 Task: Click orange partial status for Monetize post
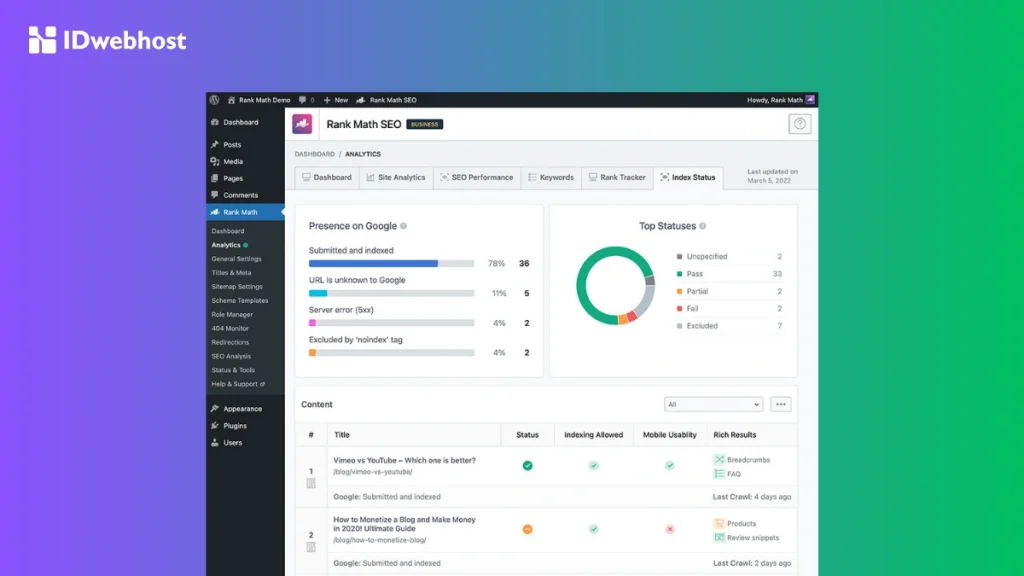[528, 530]
